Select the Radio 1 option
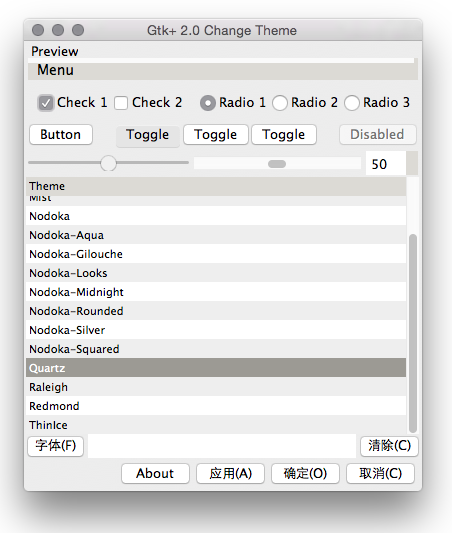Viewport: 452px width, 533px height. coord(208,103)
